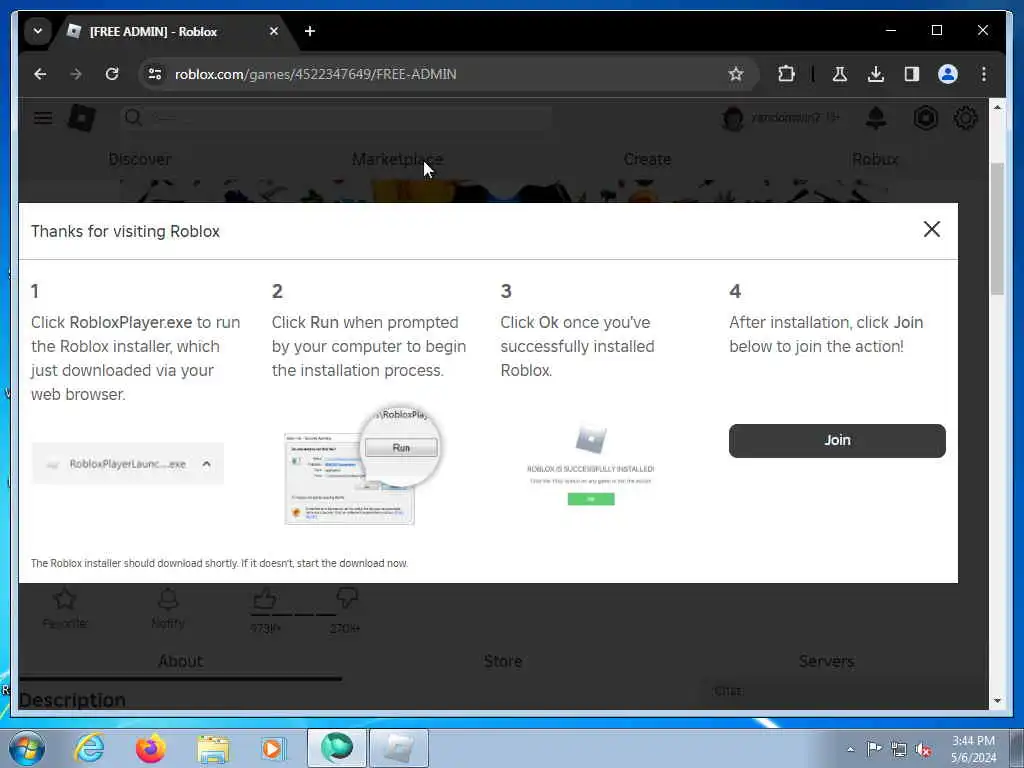Screen dimensions: 1024x768
Task: Click the Run button illustration thumbnail
Action: (x=362, y=466)
